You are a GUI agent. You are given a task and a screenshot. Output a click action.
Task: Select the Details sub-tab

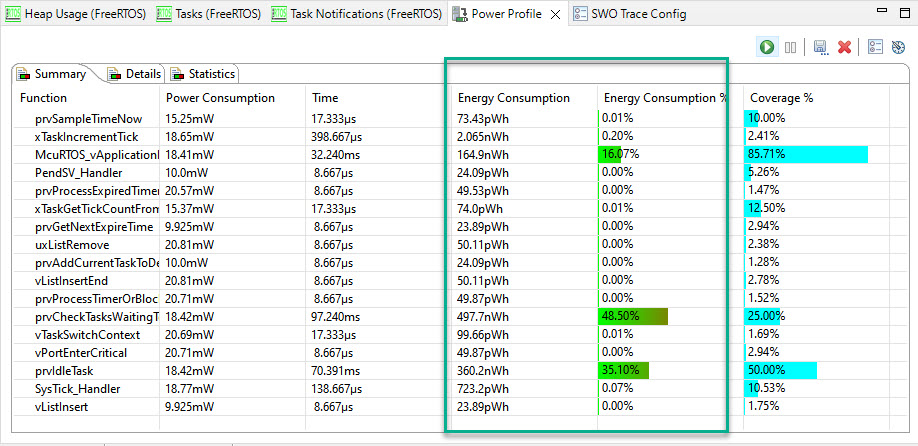click(134, 74)
